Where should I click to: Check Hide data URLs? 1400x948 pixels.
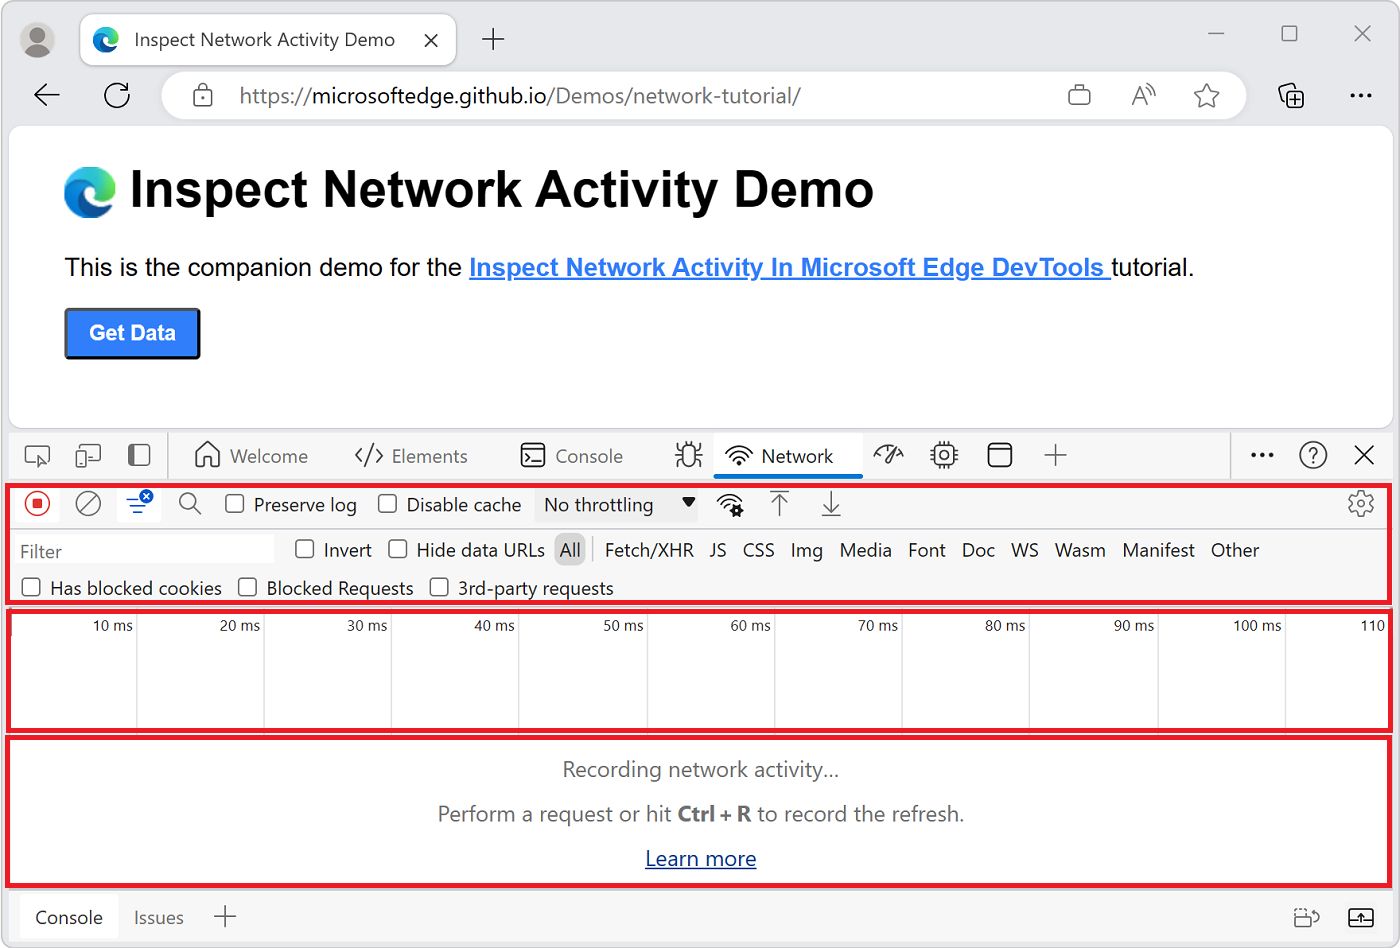coord(397,549)
